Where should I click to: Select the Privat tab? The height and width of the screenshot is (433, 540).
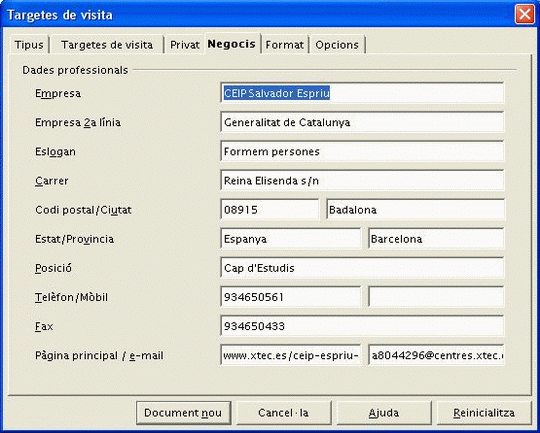(x=185, y=45)
